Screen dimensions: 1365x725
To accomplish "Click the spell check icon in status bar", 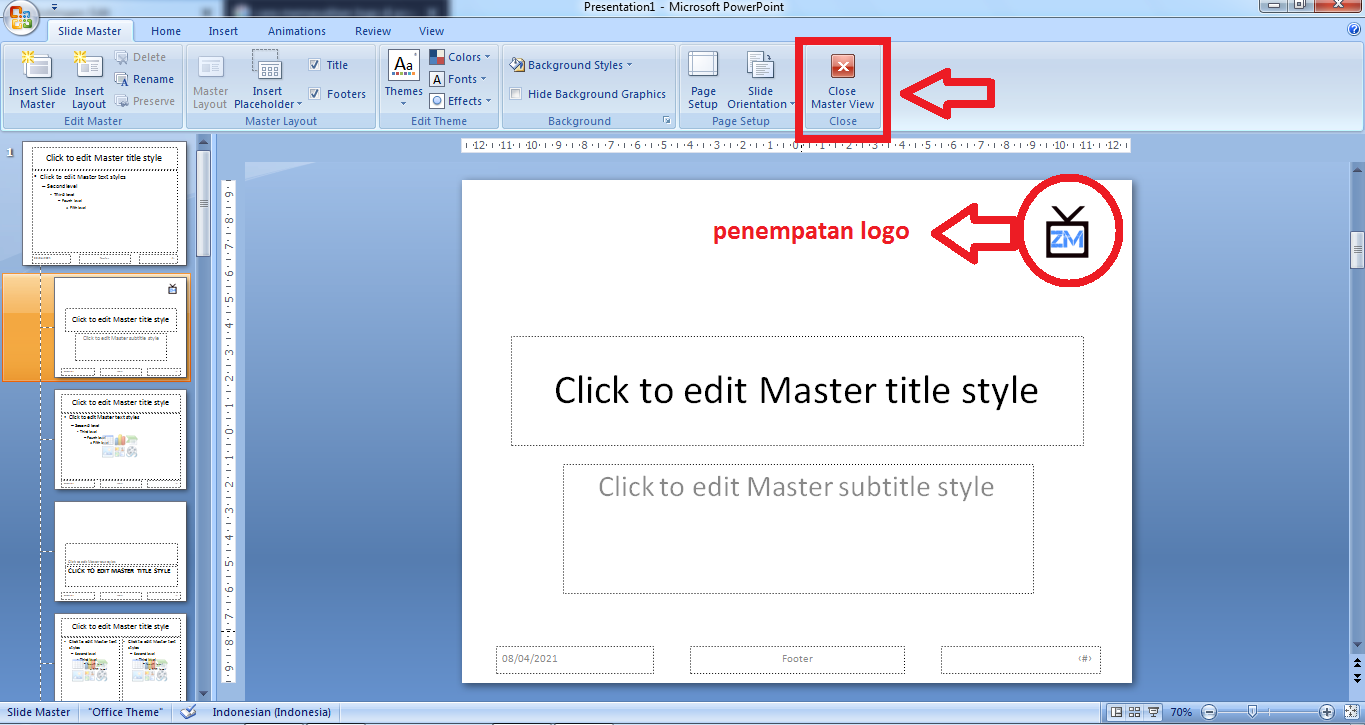I will [188, 712].
